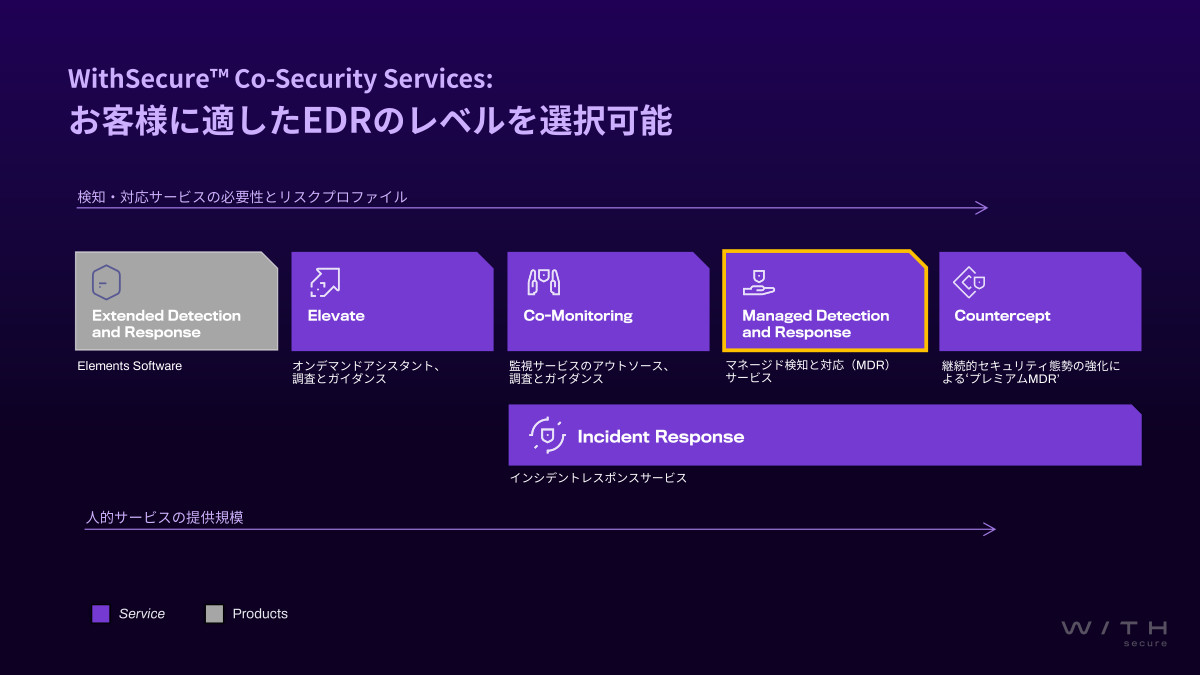Click the gray Products legend swatch
This screenshot has width=1200, height=675.
[x=214, y=614]
